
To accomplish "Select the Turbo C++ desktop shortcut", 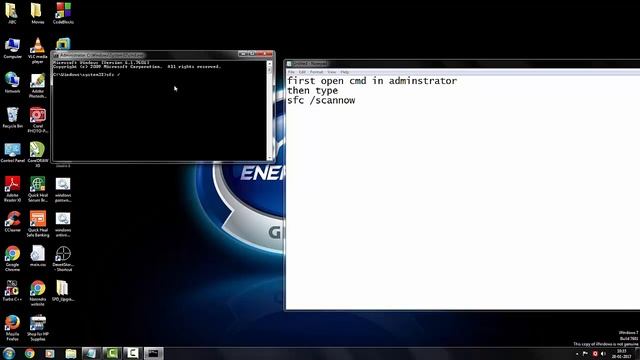I will [12, 291].
